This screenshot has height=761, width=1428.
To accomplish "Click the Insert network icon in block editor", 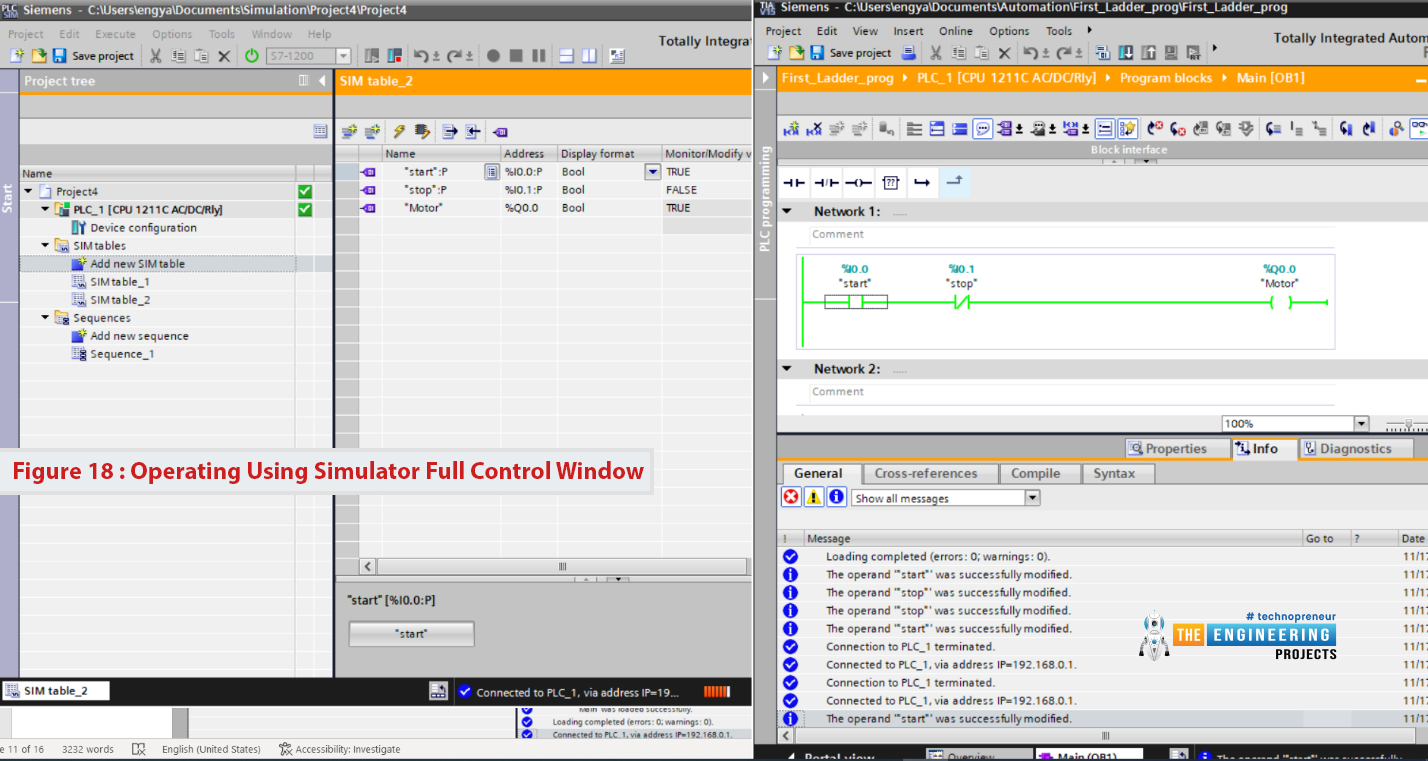I will (x=791, y=128).
